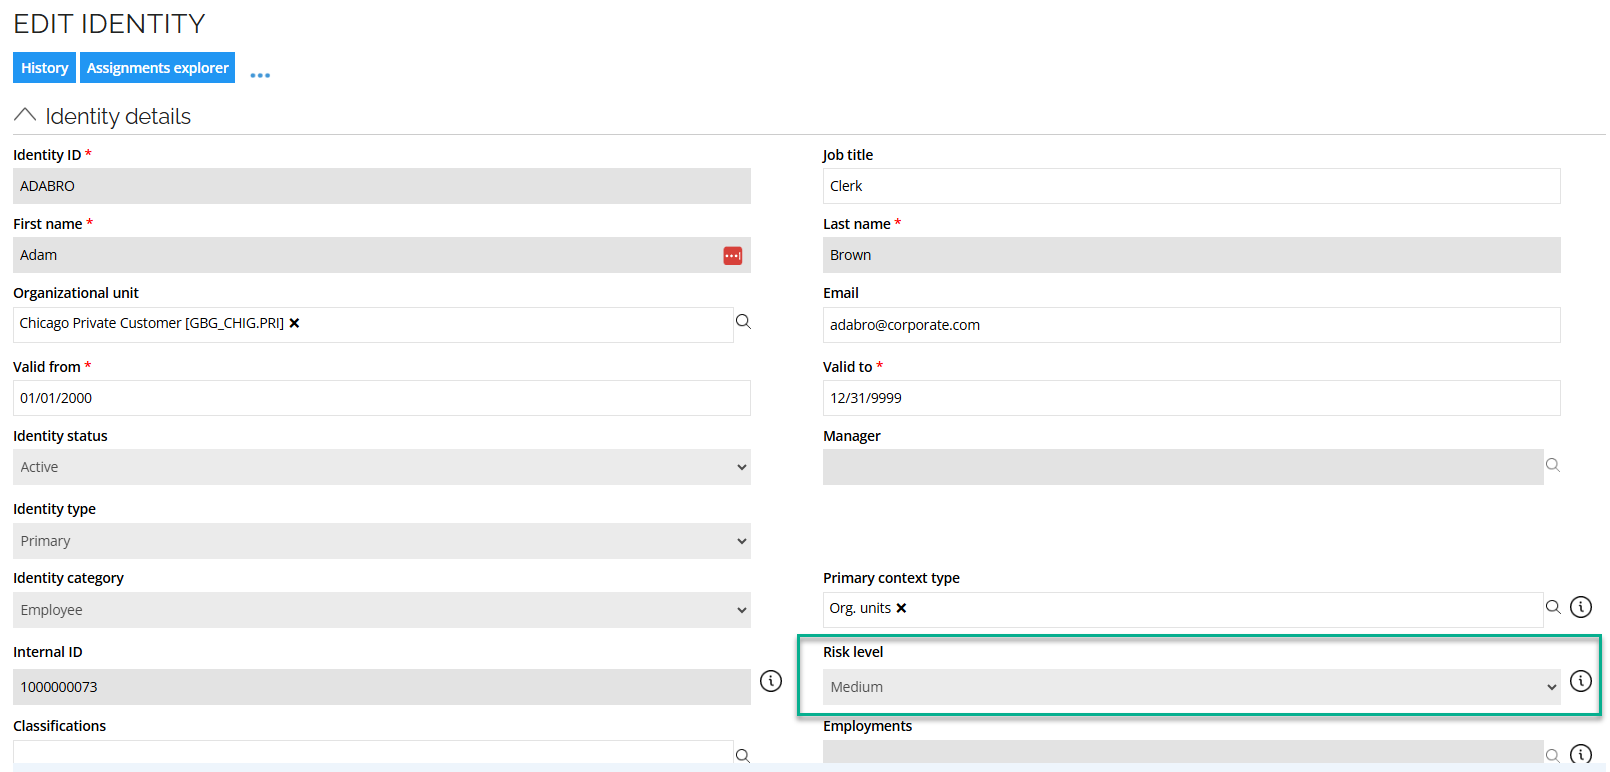Open the Classifications search magnifier
The height and width of the screenshot is (772, 1610).
[x=743, y=756]
